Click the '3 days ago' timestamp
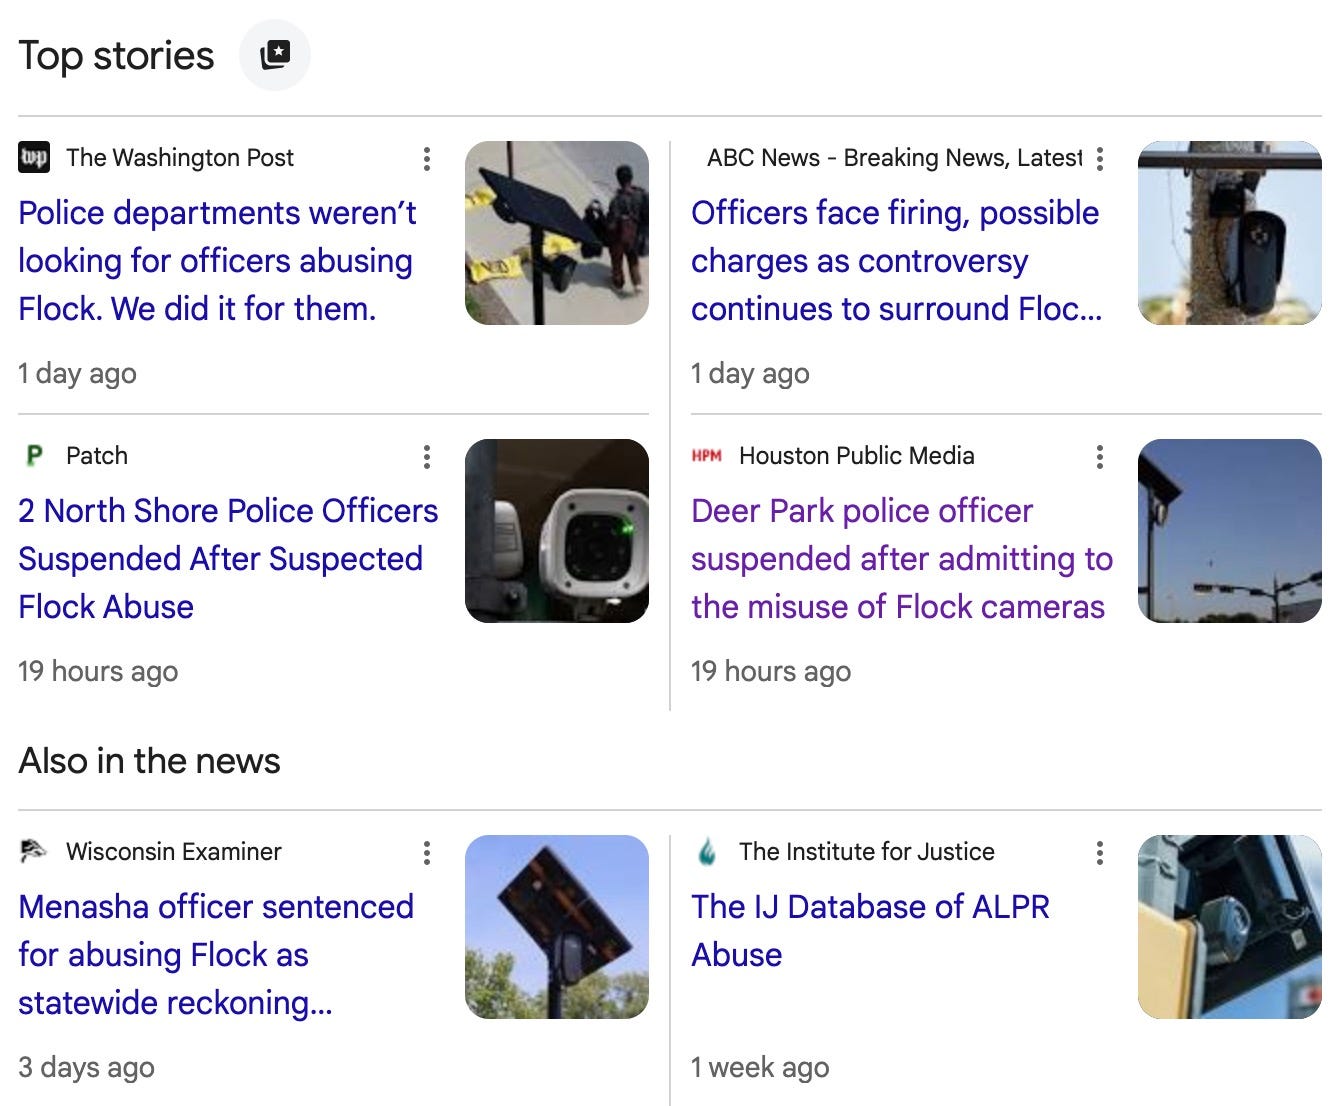 pos(86,1067)
